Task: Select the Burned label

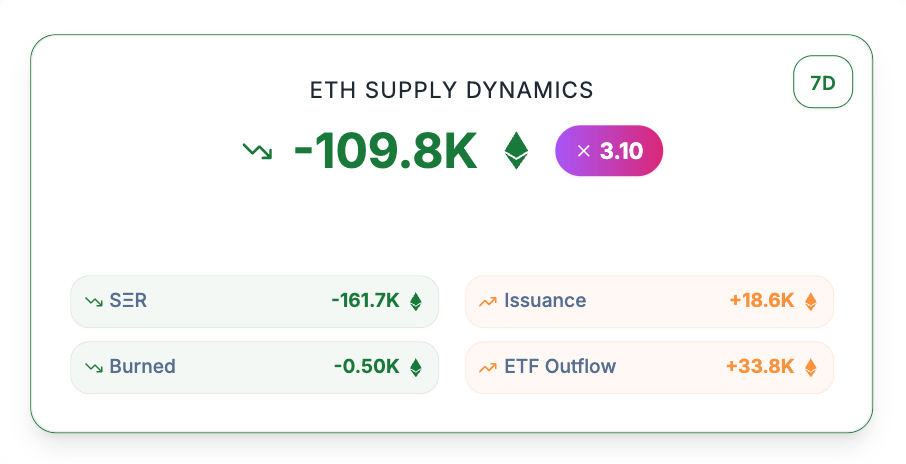Action: point(142,367)
